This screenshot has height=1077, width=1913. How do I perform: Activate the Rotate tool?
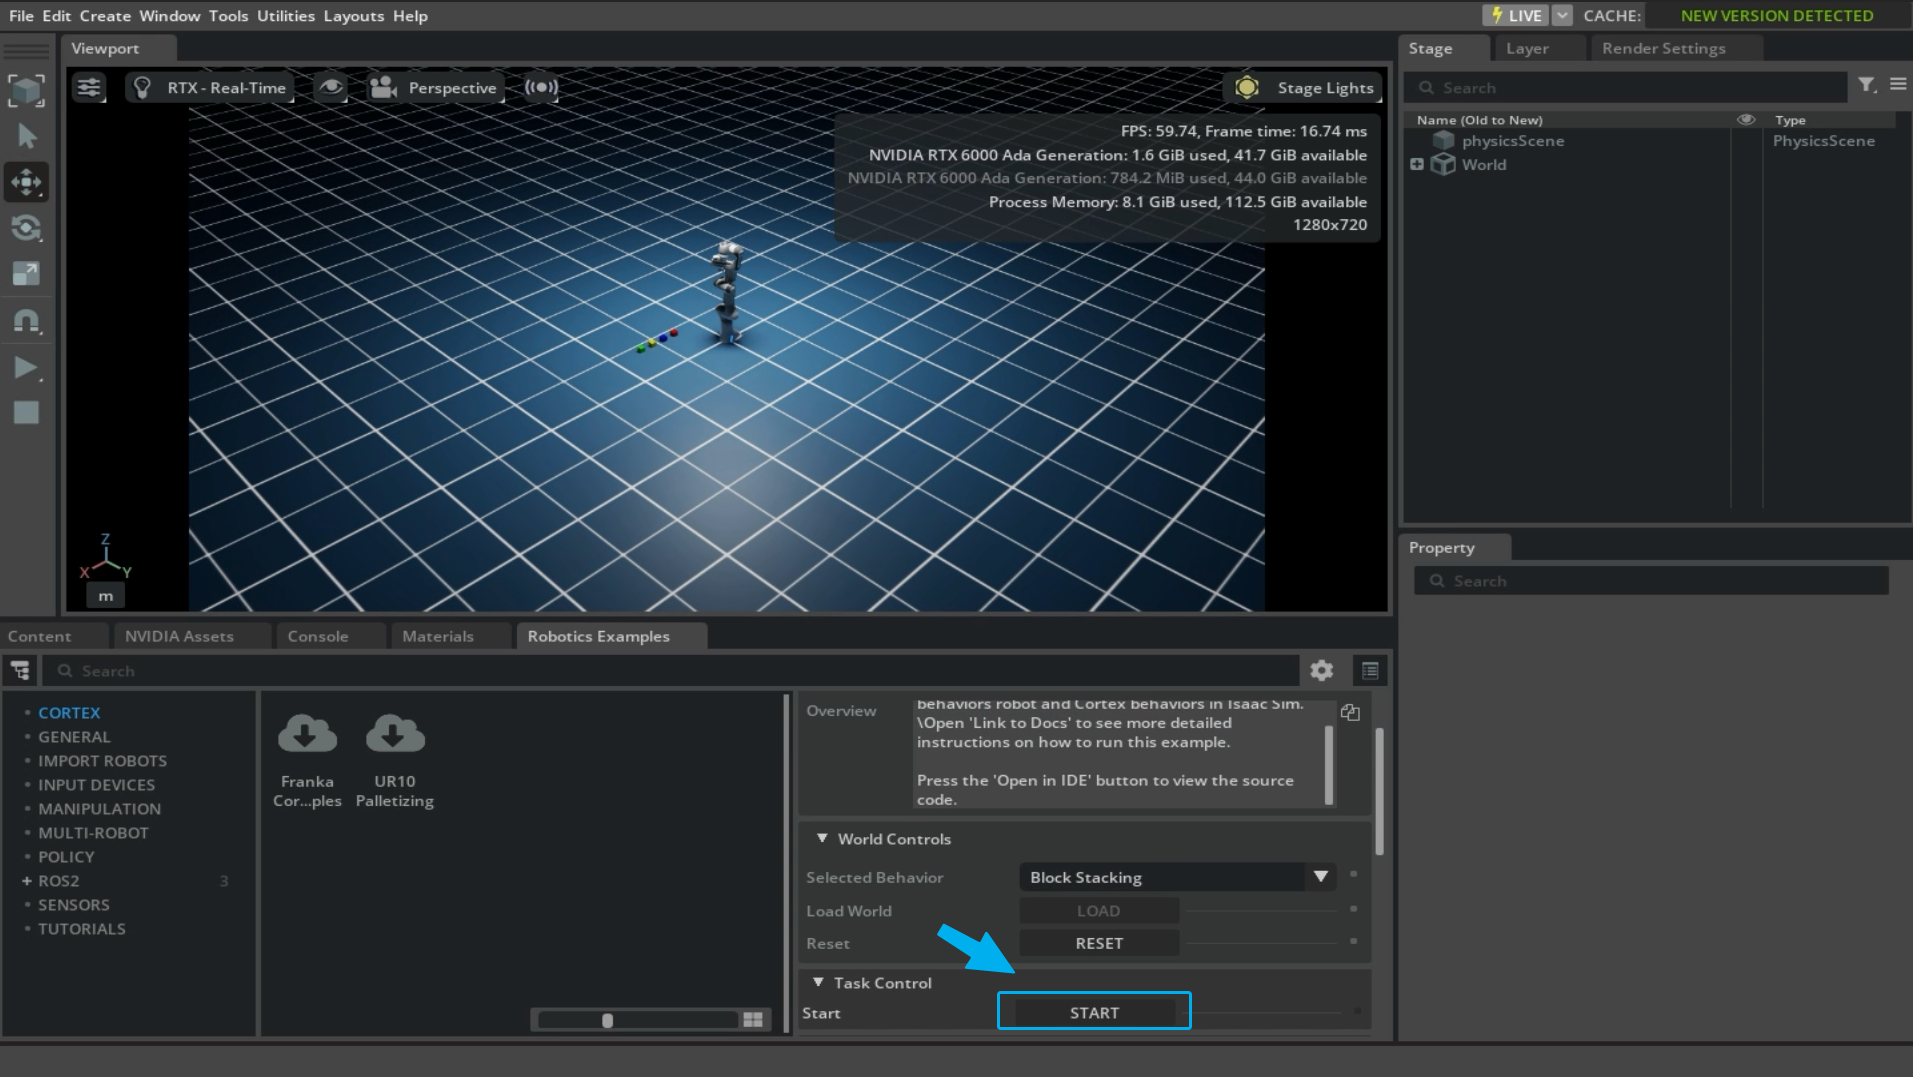(x=27, y=228)
